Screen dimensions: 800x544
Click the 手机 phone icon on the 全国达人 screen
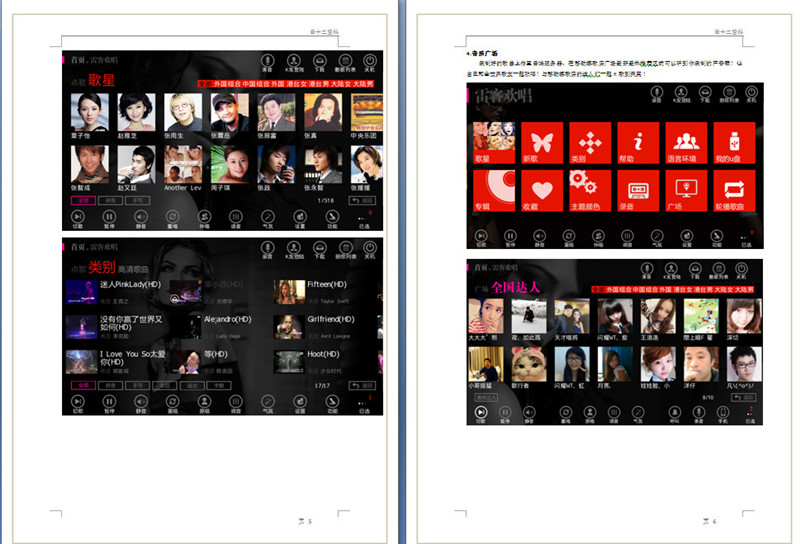click(722, 414)
